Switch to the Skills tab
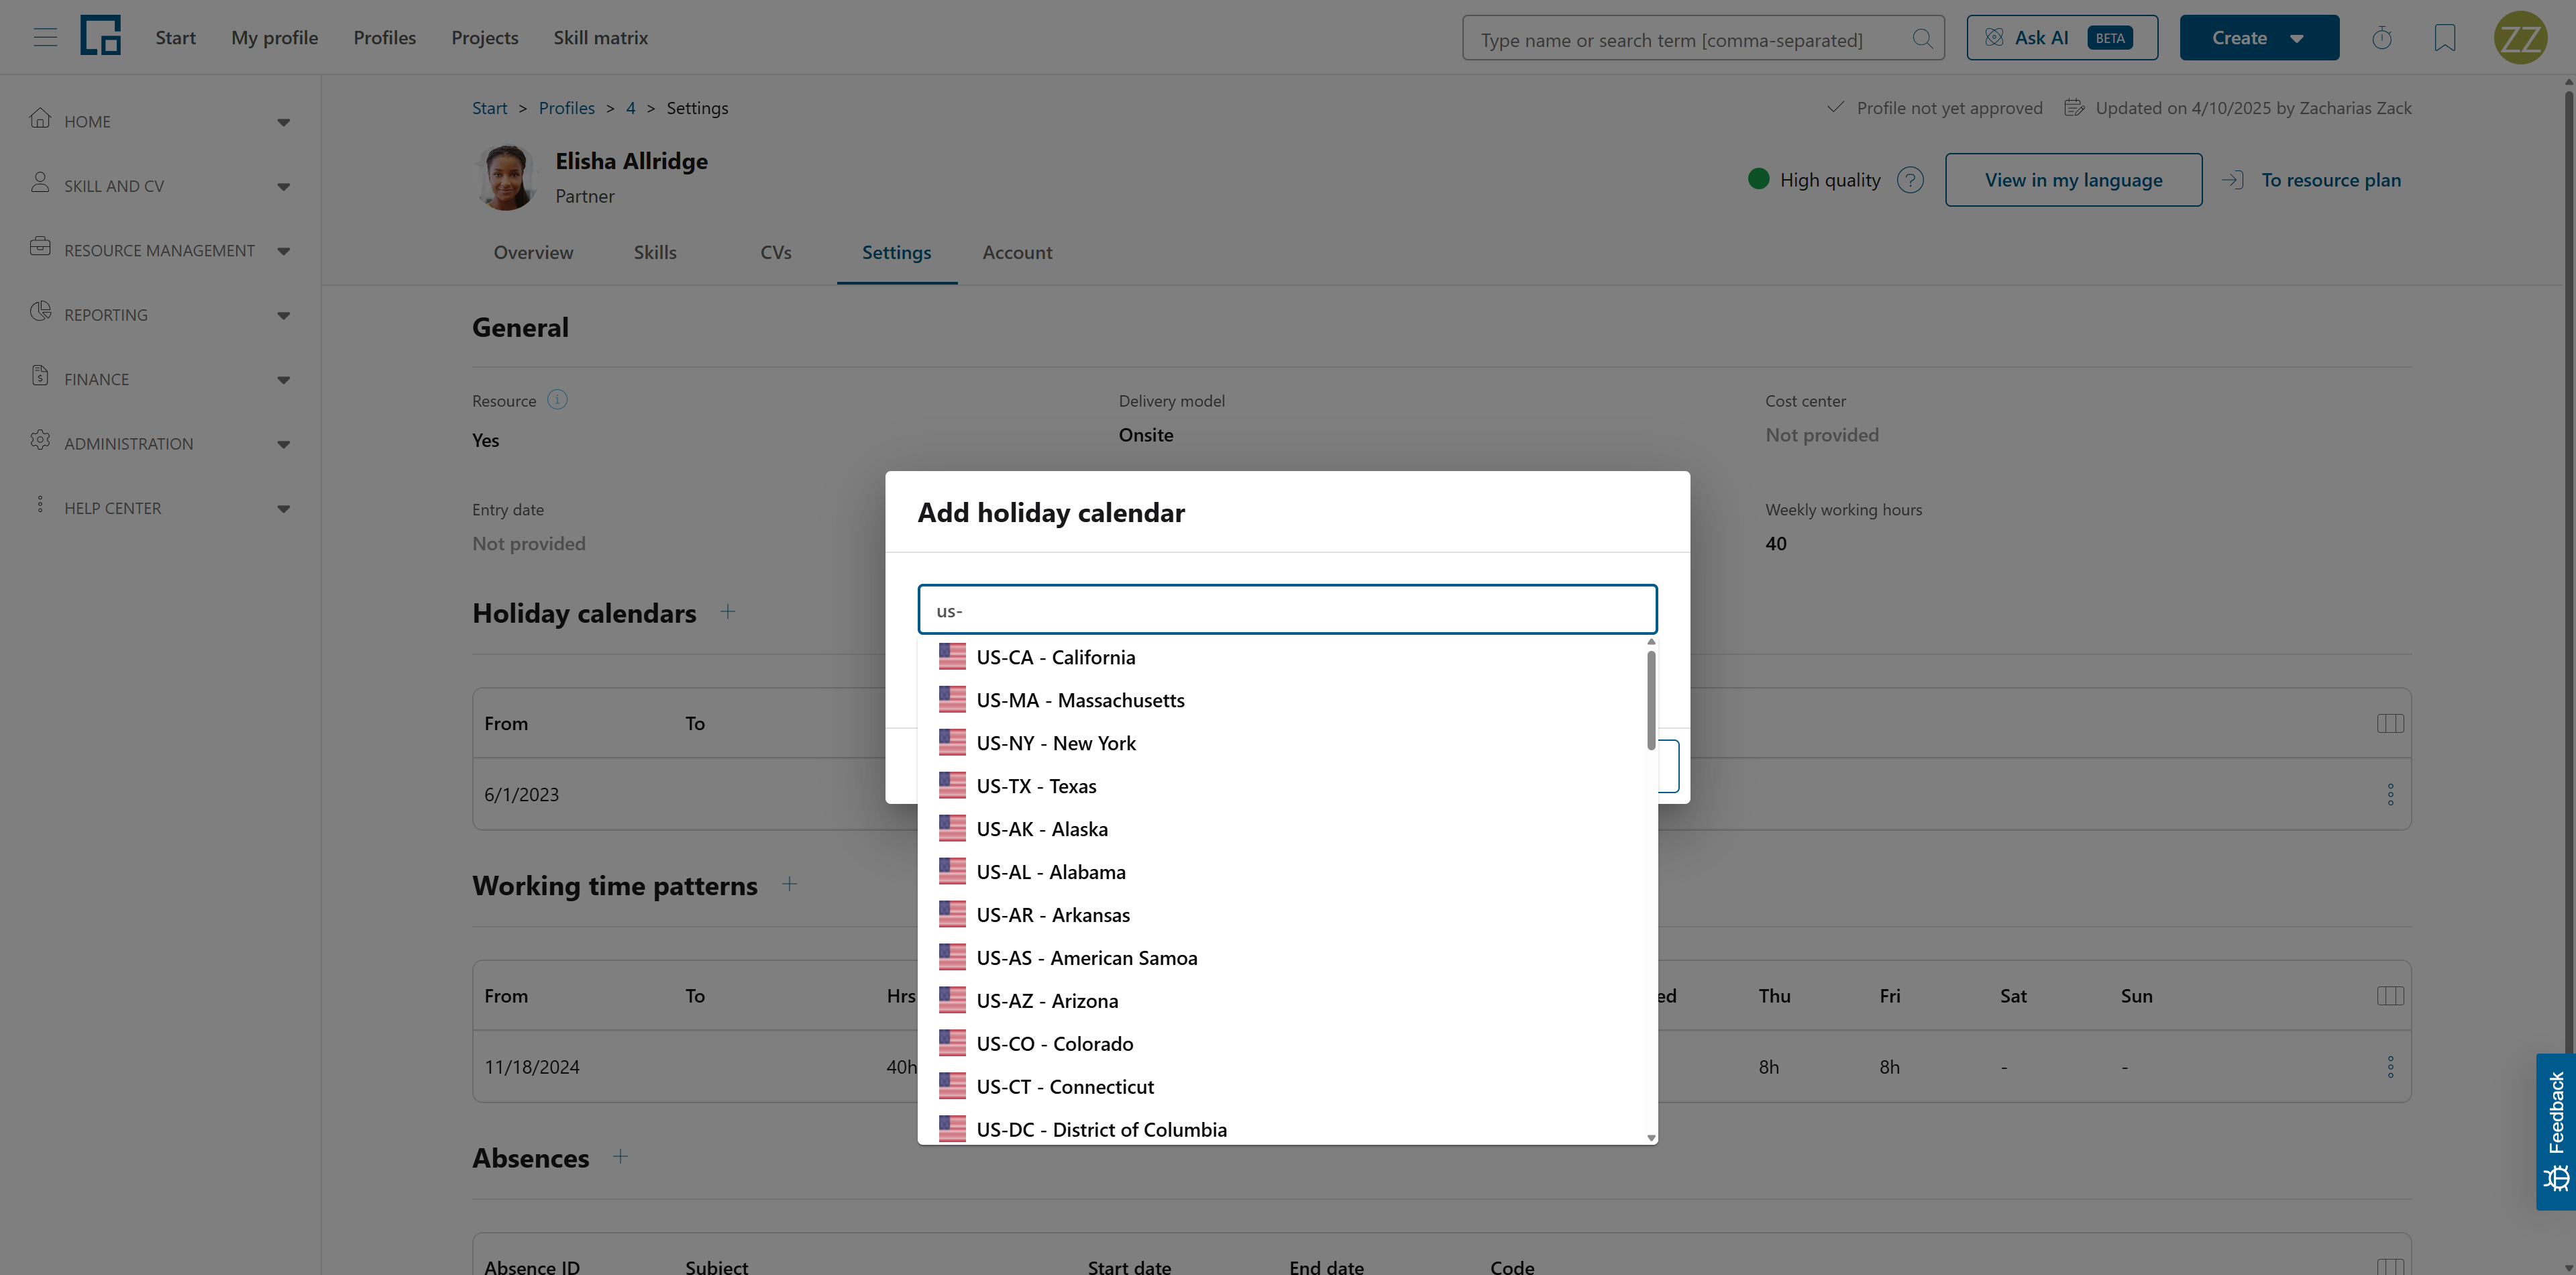This screenshot has height=1275, width=2576. (x=655, y=253)
